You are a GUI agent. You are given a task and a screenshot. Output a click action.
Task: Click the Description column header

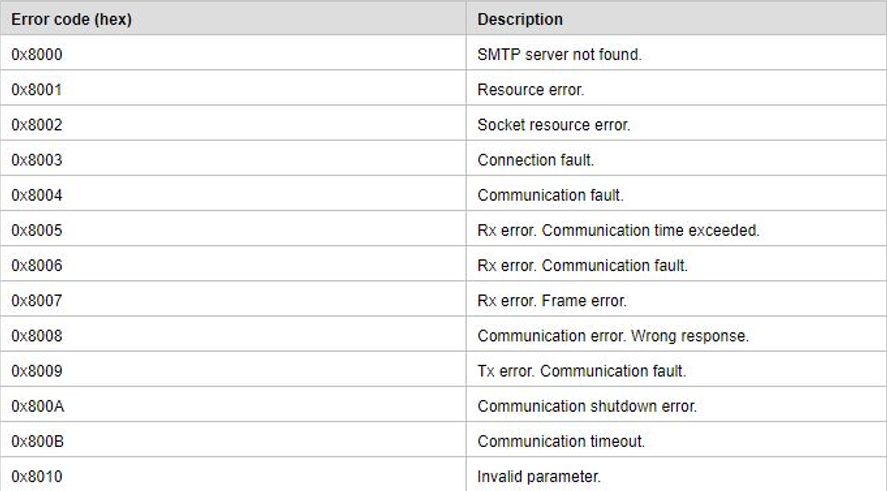tap(520, 19)
